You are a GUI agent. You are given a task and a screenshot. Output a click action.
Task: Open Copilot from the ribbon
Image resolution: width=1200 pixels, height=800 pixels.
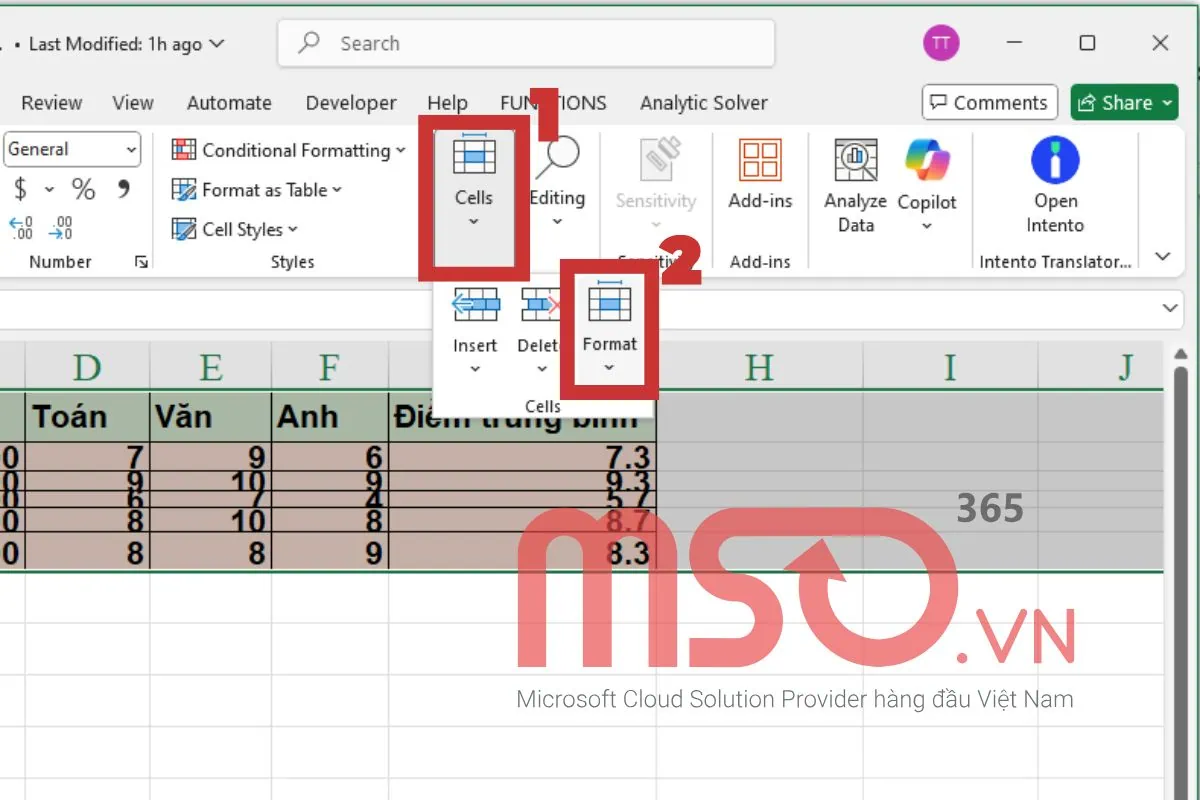[x=927, y=160]
